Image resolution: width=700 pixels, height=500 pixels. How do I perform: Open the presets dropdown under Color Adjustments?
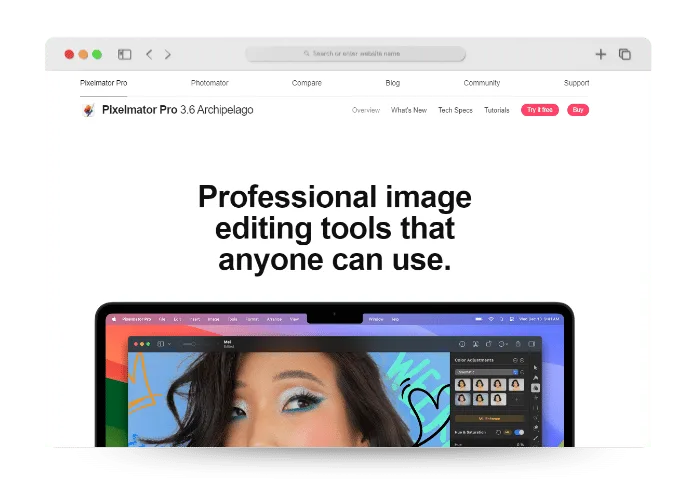pyautogui.click(x=486, y=372)
